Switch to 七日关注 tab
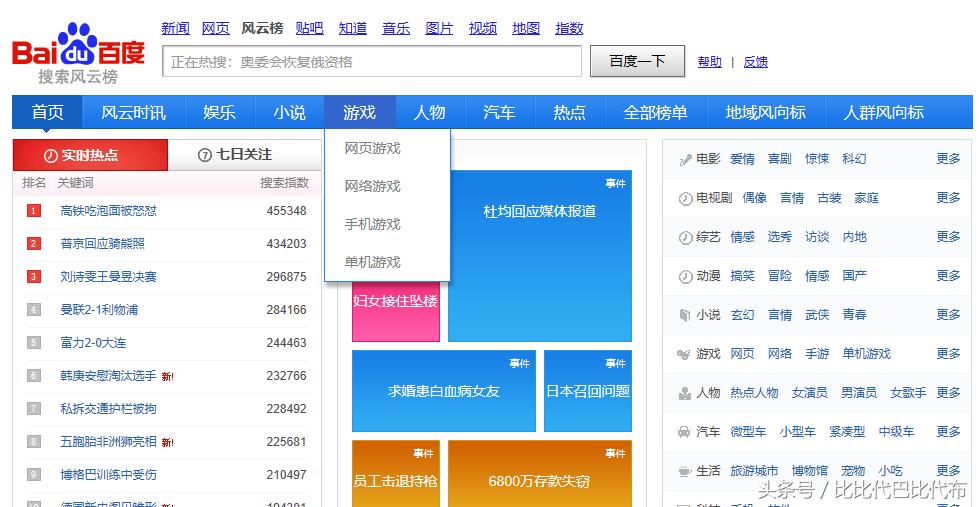 [245, 155]
